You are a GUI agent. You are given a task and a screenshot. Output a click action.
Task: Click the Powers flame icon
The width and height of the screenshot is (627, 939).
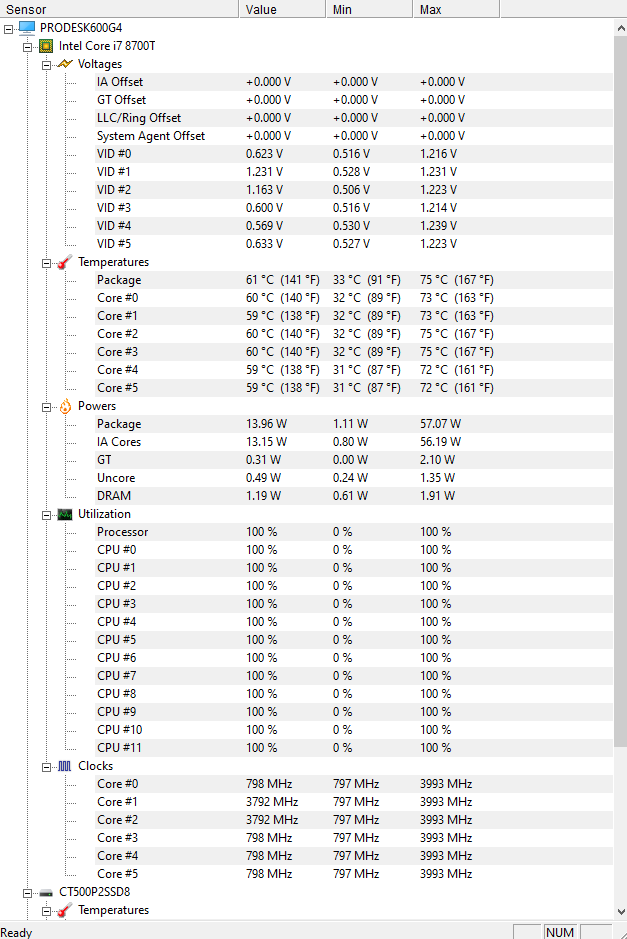pos(65,407)
